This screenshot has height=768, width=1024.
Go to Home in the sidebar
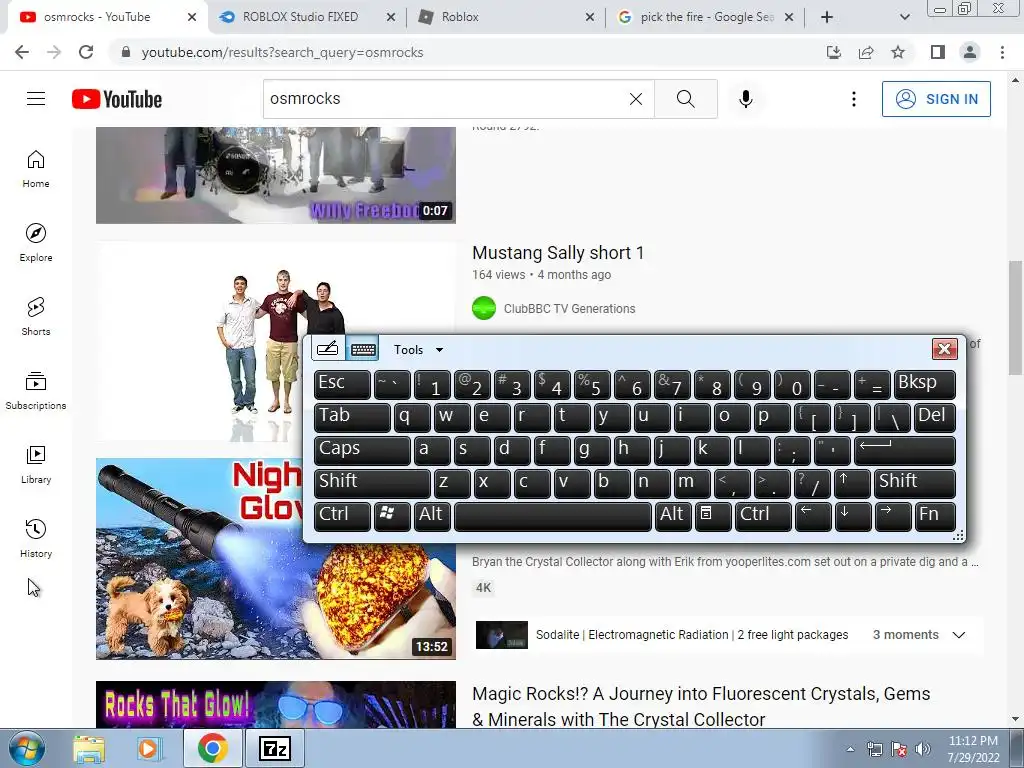pos(36,169)
